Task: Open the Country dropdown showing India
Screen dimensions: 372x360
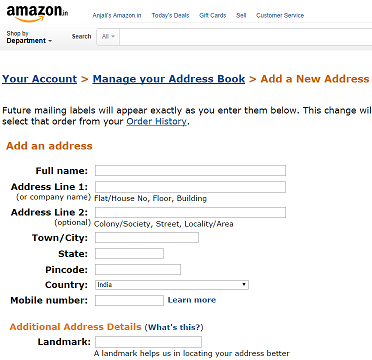Action: point(172,285)
